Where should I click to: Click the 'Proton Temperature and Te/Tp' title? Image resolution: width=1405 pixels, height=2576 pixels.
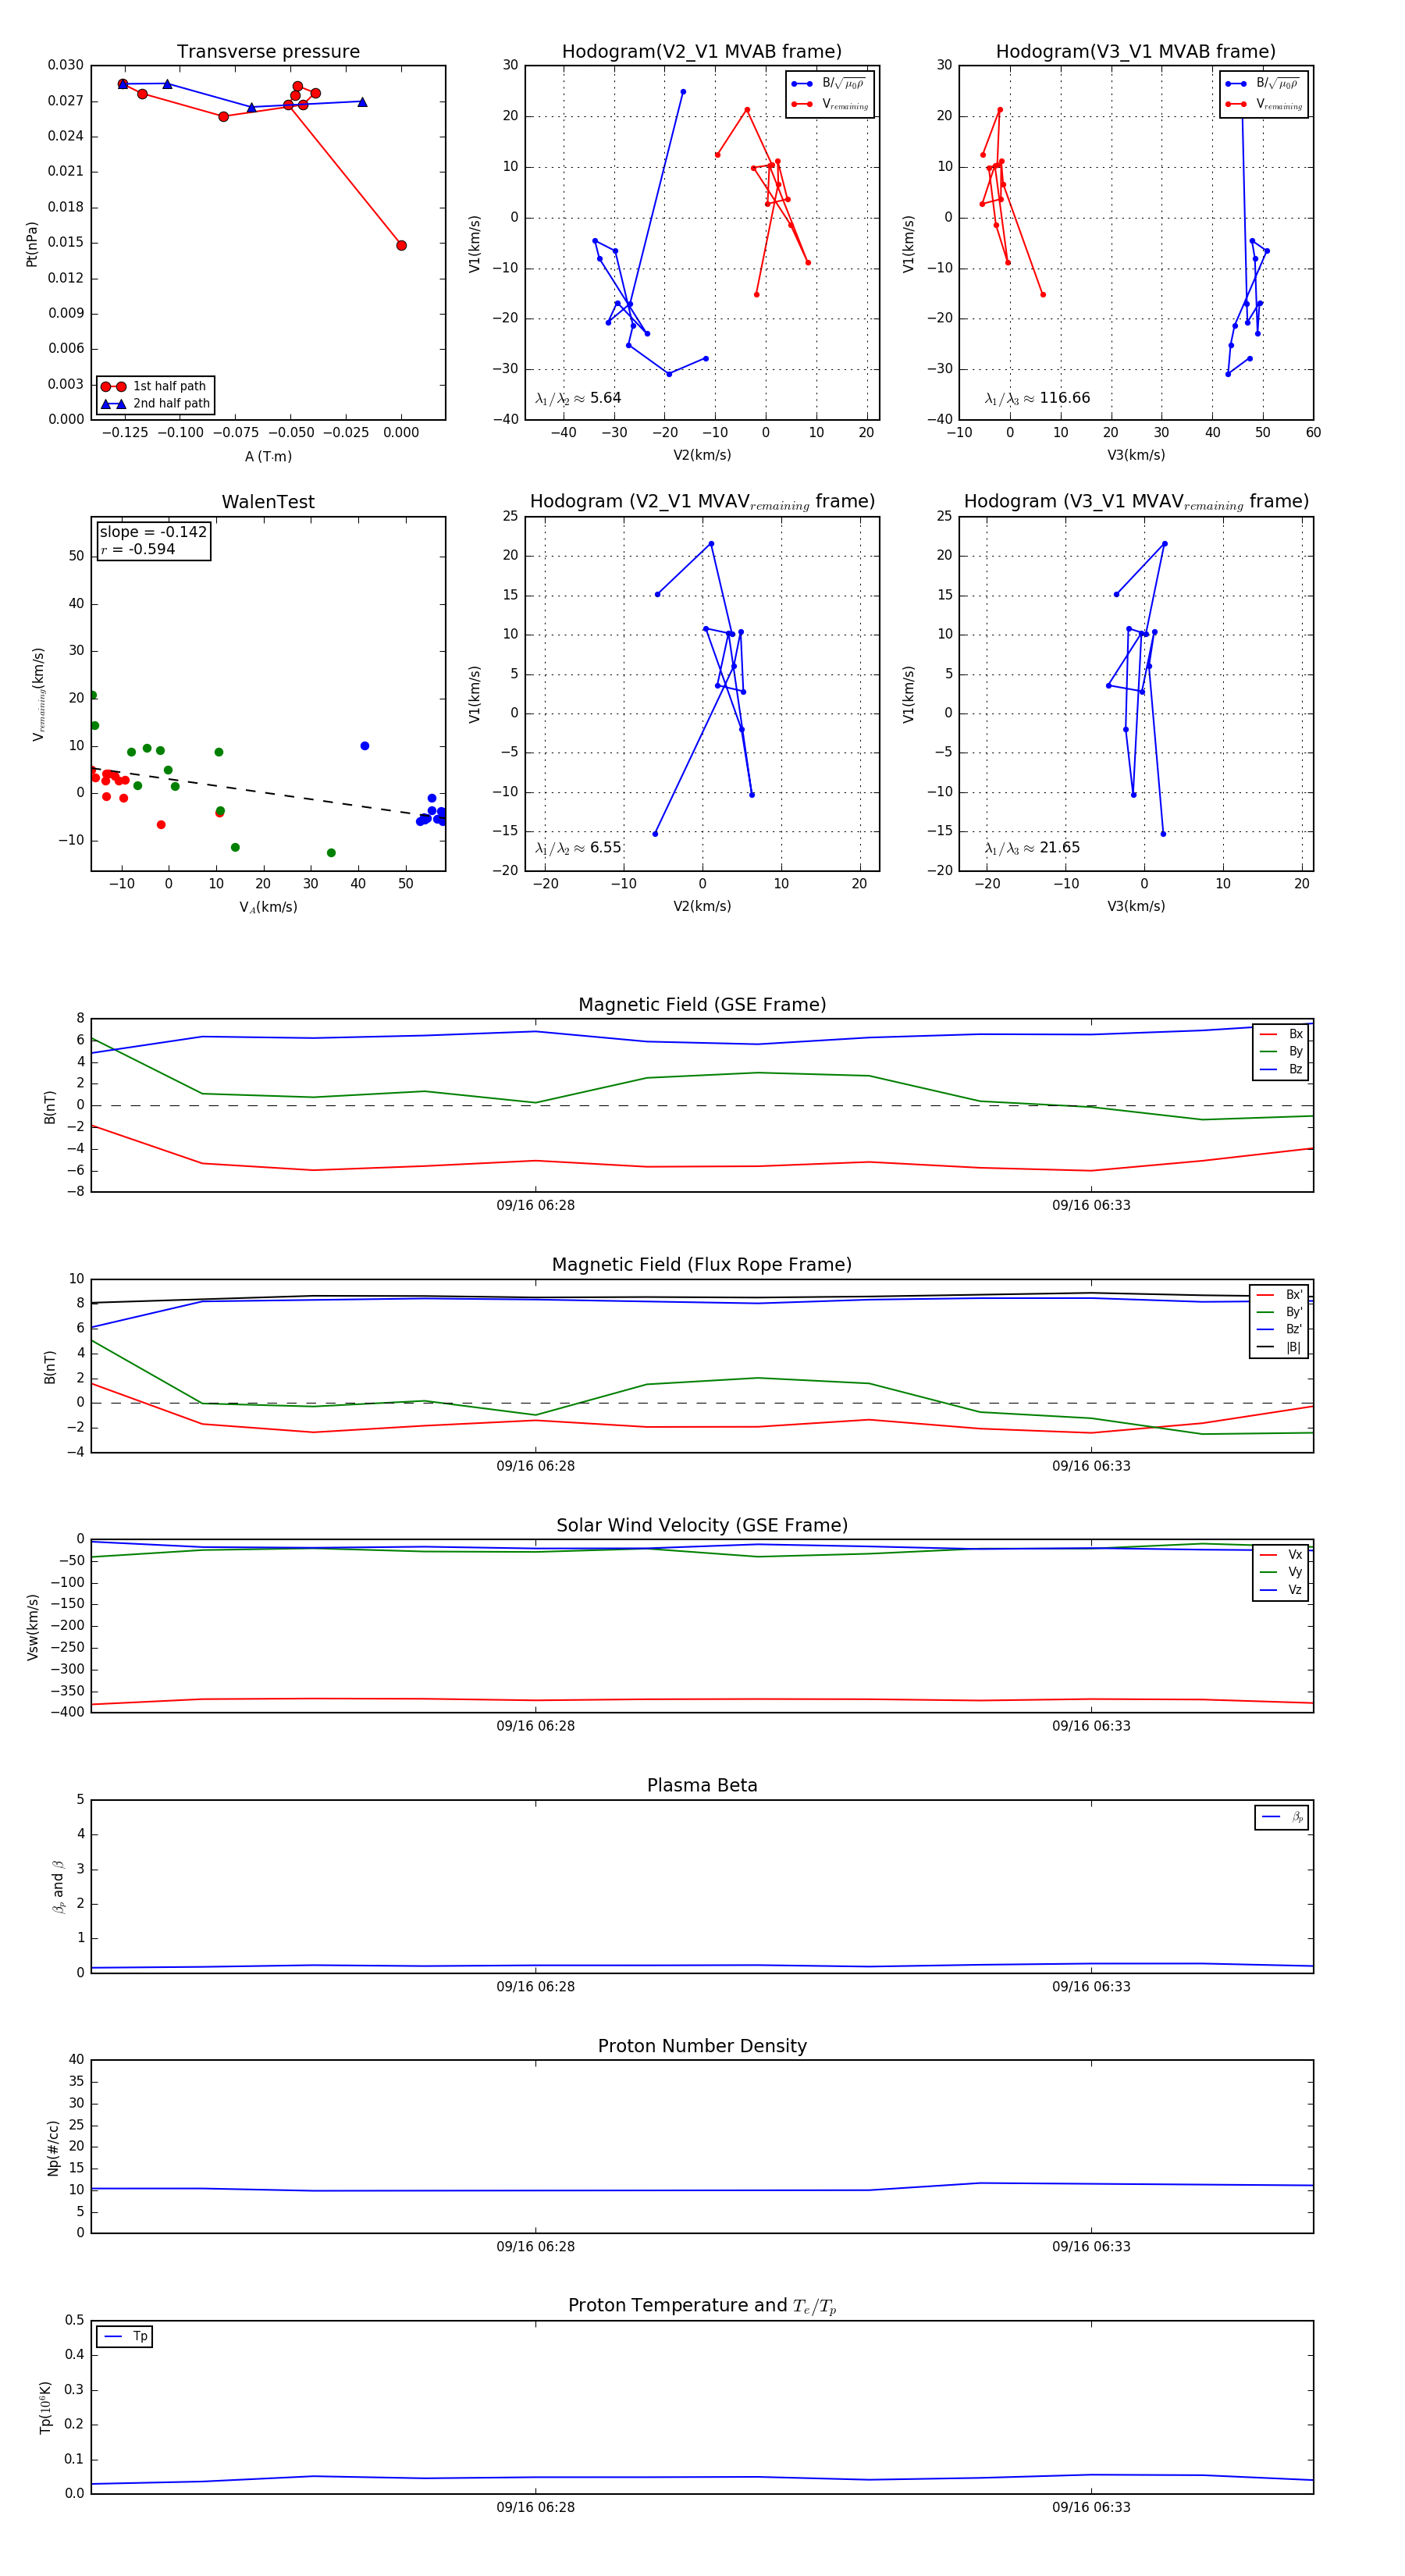[x=702, y=2306]
